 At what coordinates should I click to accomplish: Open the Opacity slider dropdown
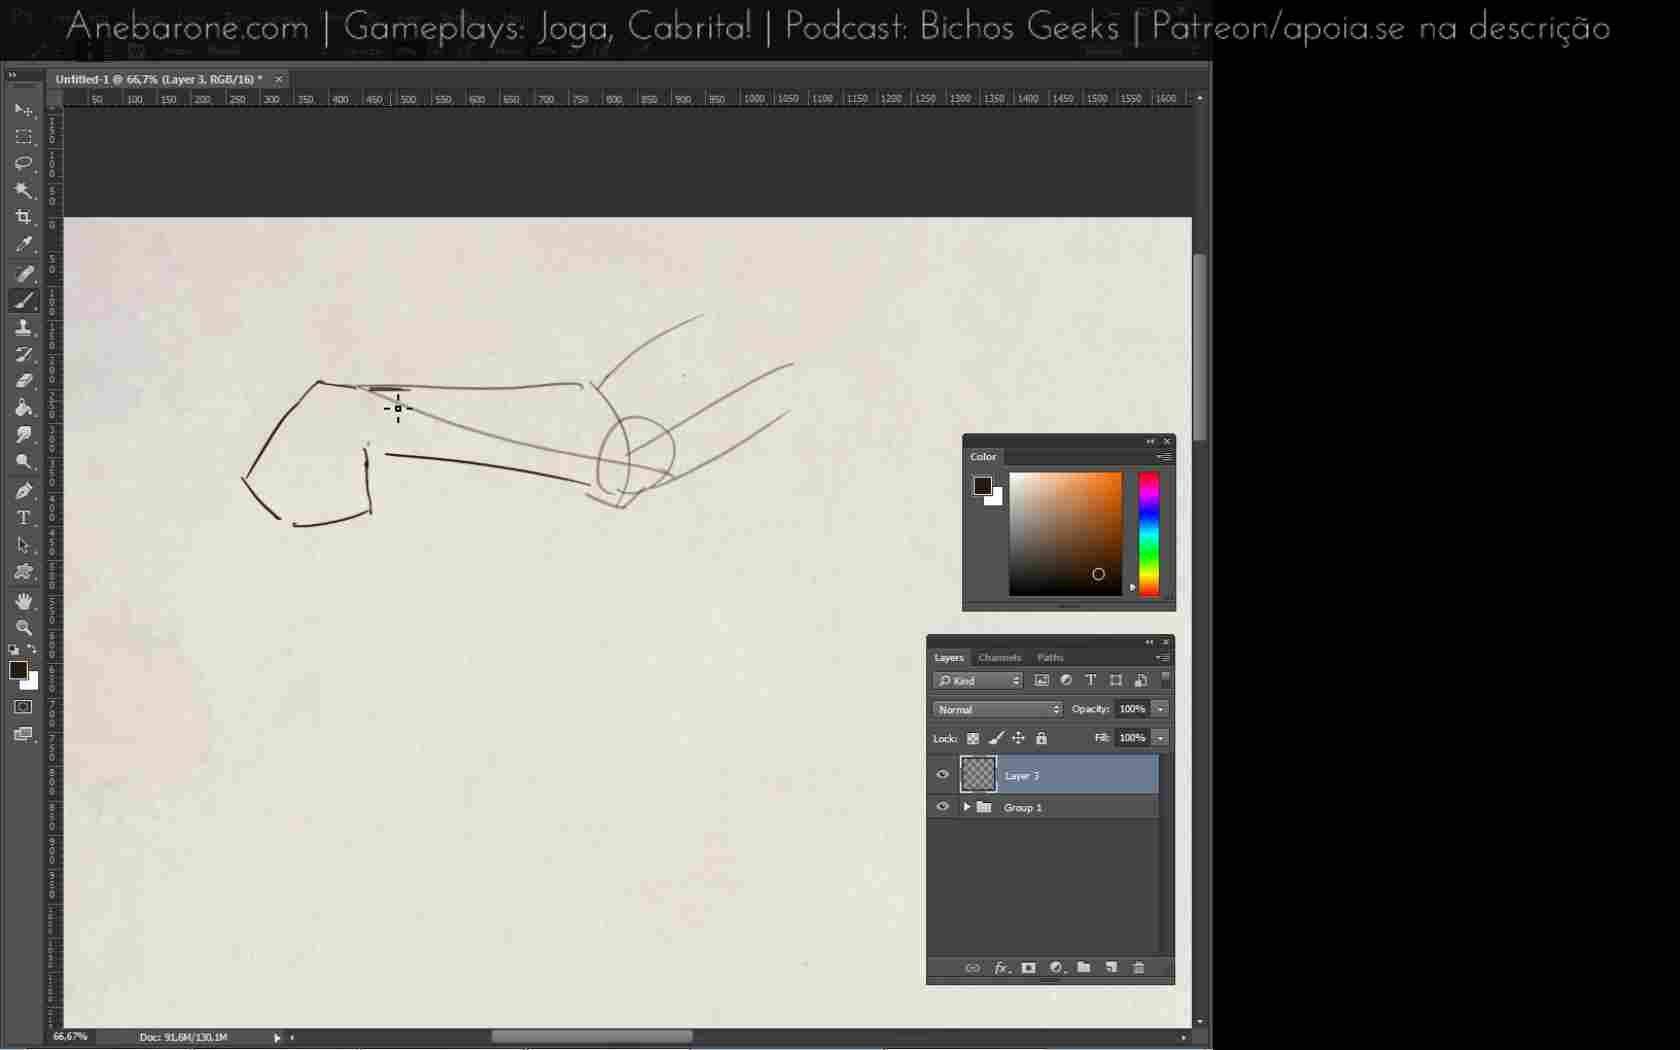coord(1160,709)
